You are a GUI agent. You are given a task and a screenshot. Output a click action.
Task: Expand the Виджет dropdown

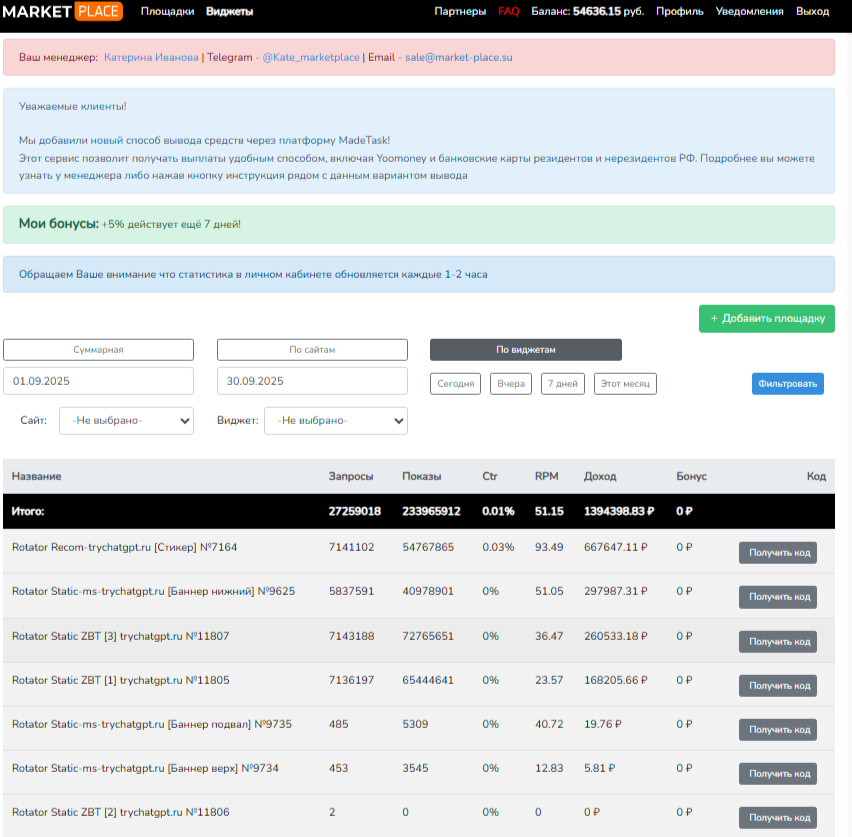click(x=337, y=421)
